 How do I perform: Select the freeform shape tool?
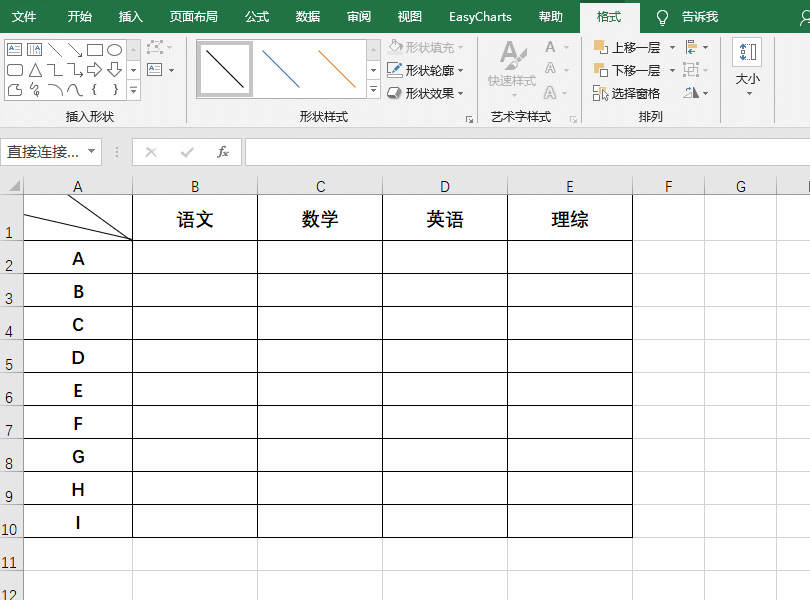coord(14,90)
